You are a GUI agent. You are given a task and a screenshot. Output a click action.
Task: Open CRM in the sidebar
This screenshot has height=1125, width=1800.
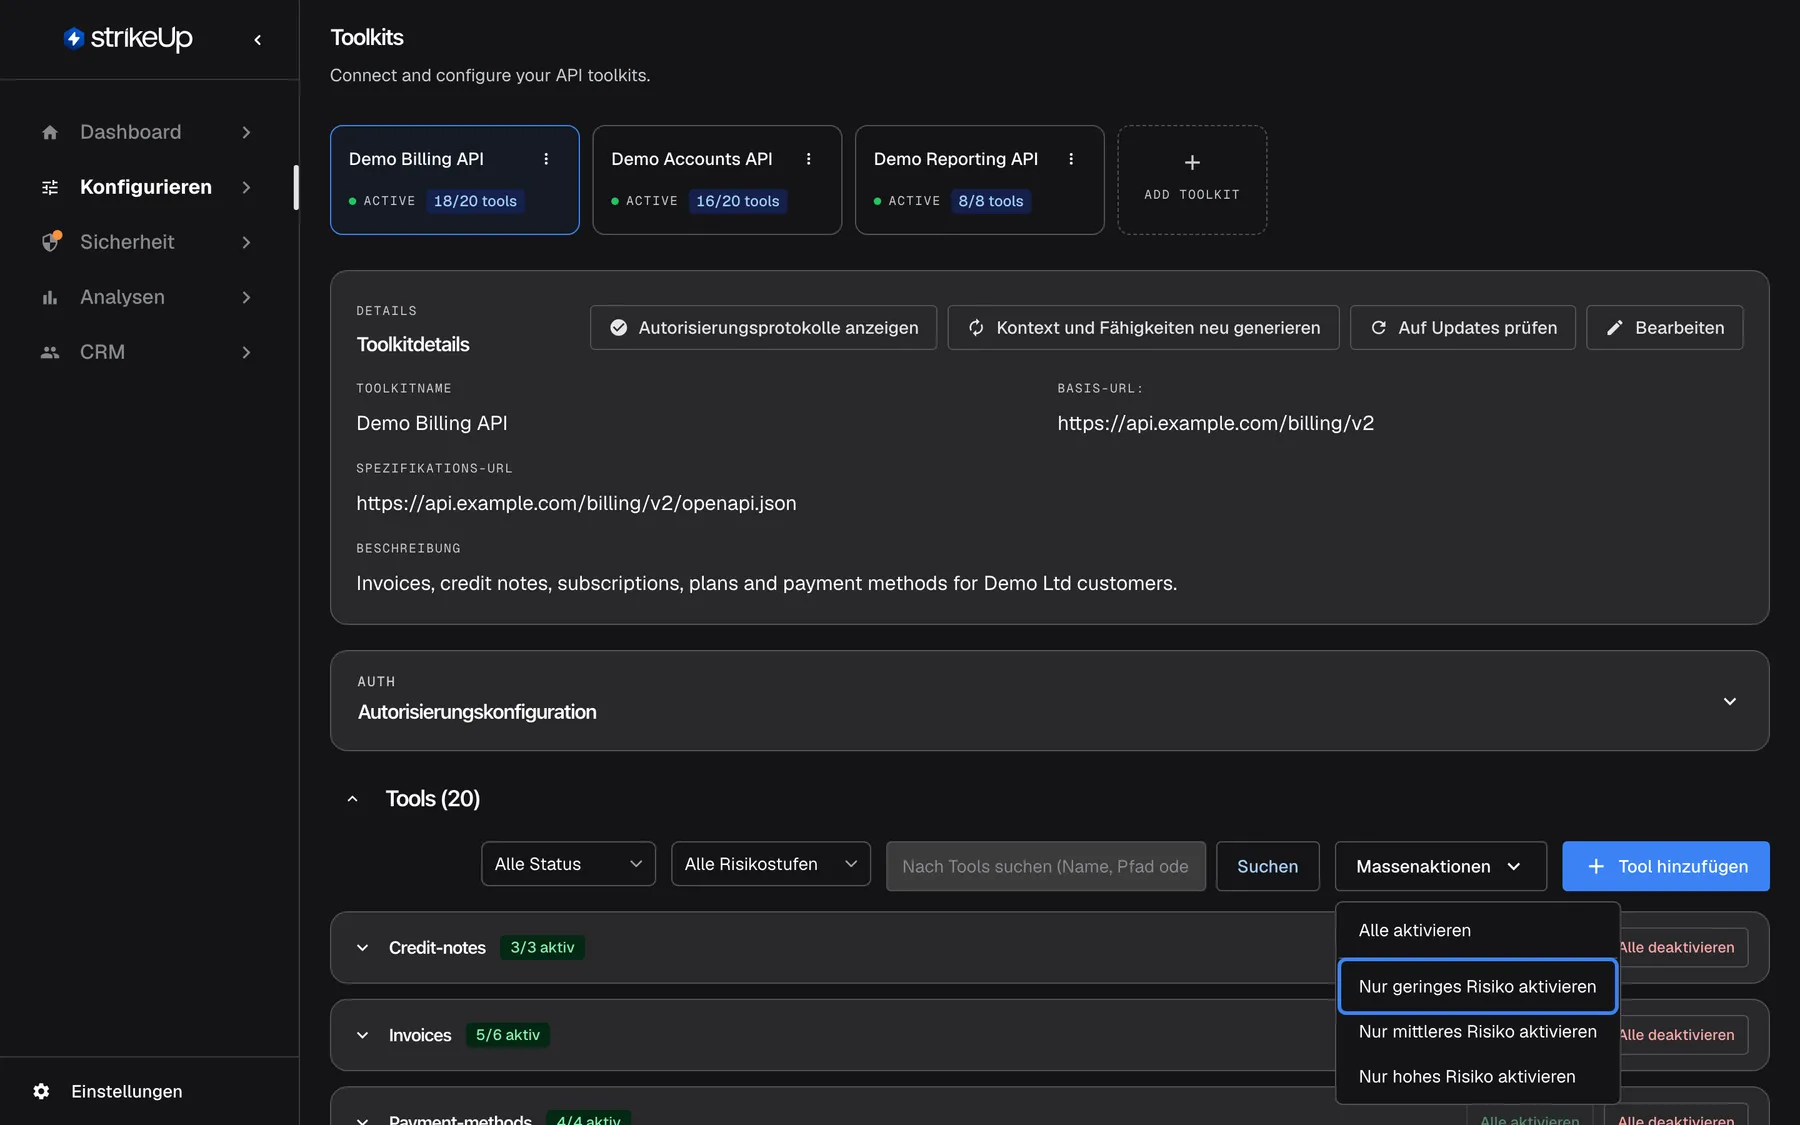pyautogui.click(x=146, y=352)
